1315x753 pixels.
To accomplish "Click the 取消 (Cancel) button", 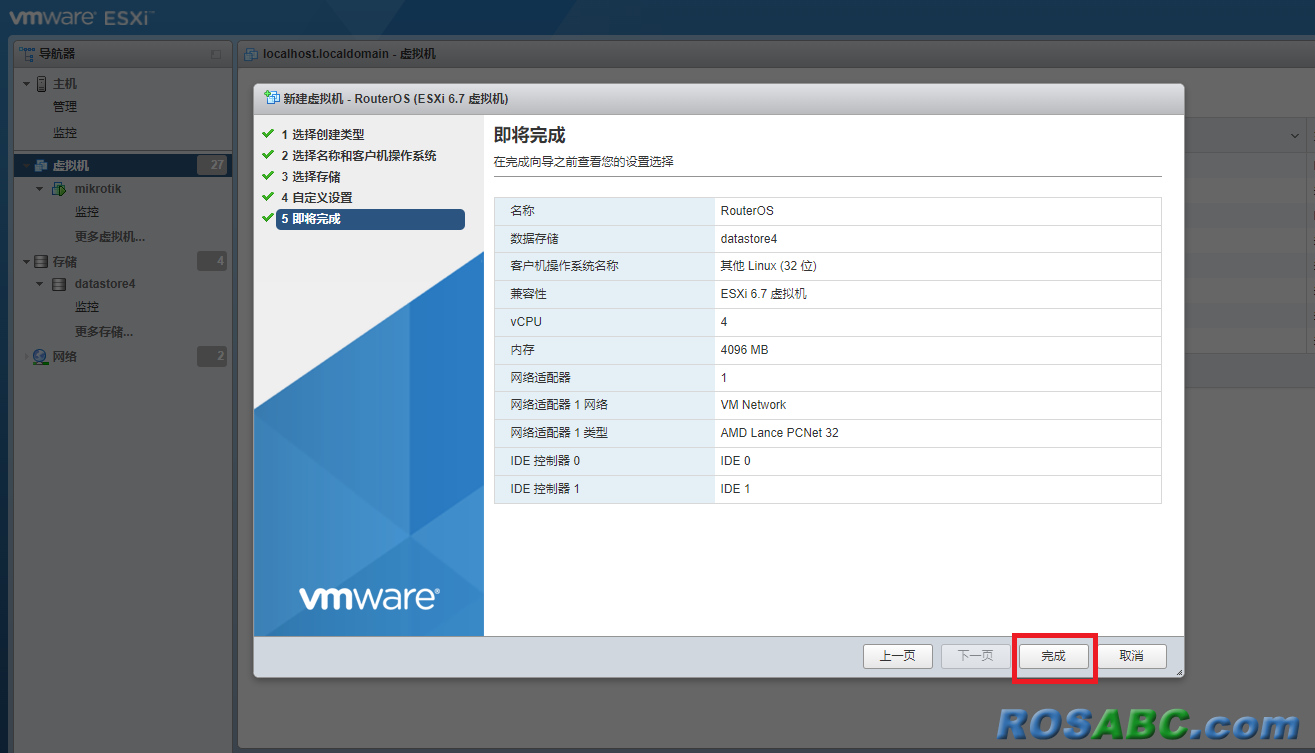I will [1131, 656].
